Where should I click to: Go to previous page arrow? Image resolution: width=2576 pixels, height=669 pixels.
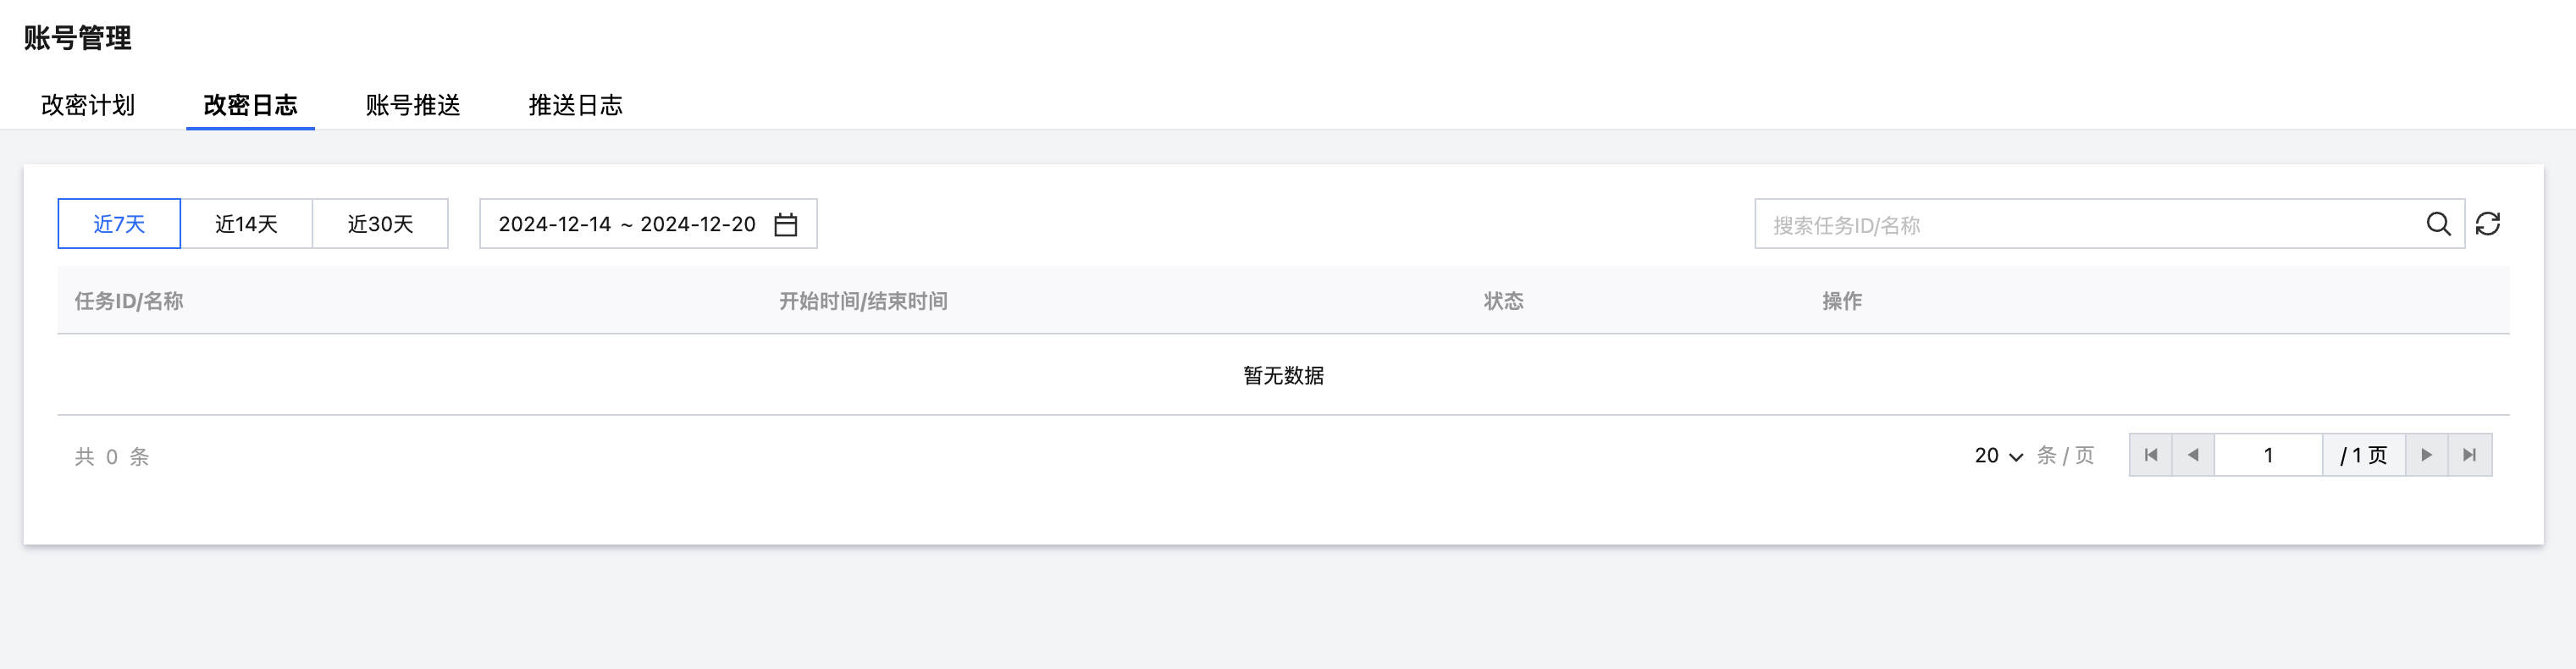click(x=2193, y=455)
